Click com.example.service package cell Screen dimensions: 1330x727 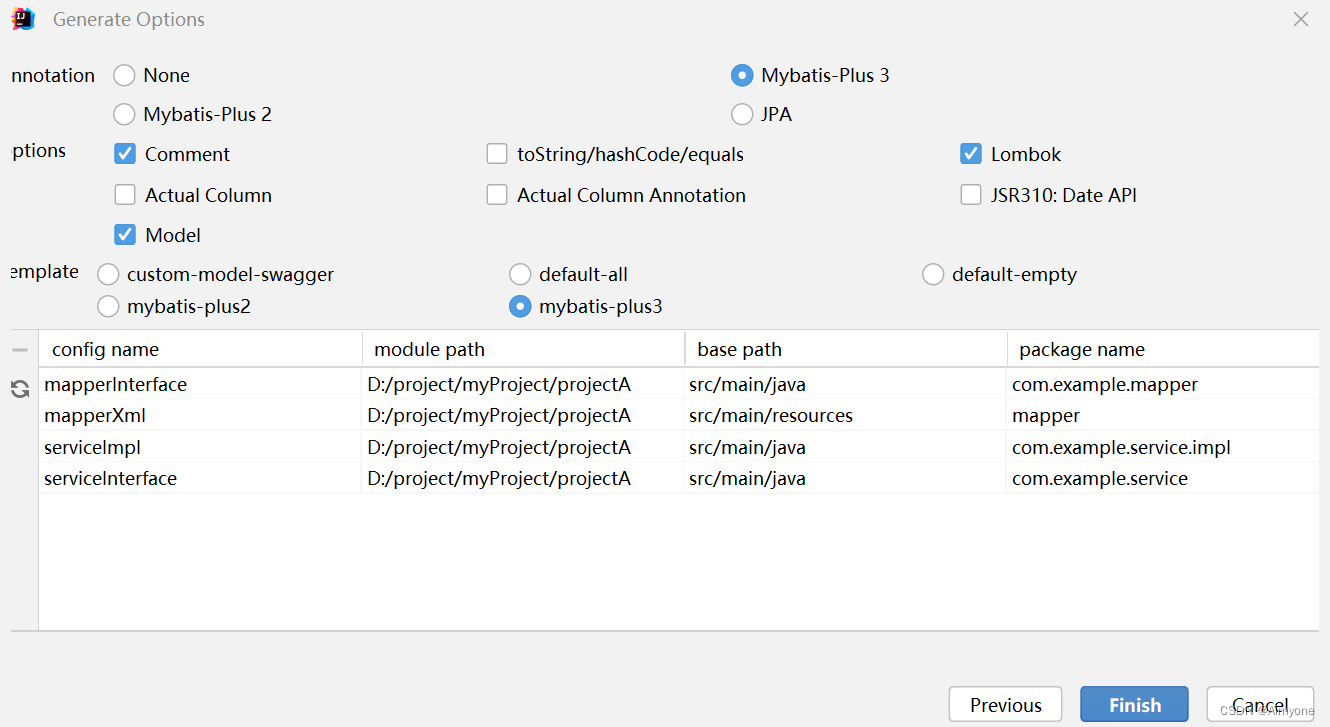pyautogui.click(x=1163, y=478)
